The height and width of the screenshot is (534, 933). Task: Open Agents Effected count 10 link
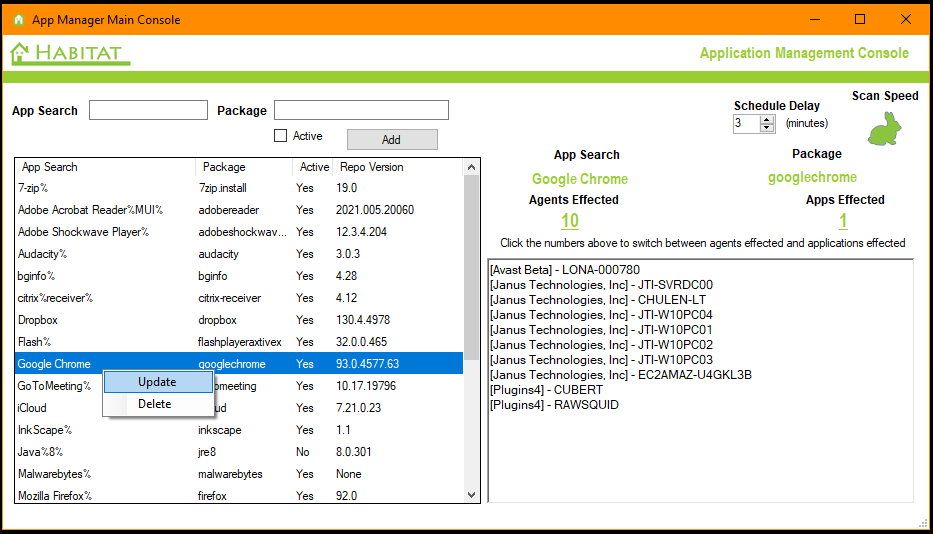[569, 221]
